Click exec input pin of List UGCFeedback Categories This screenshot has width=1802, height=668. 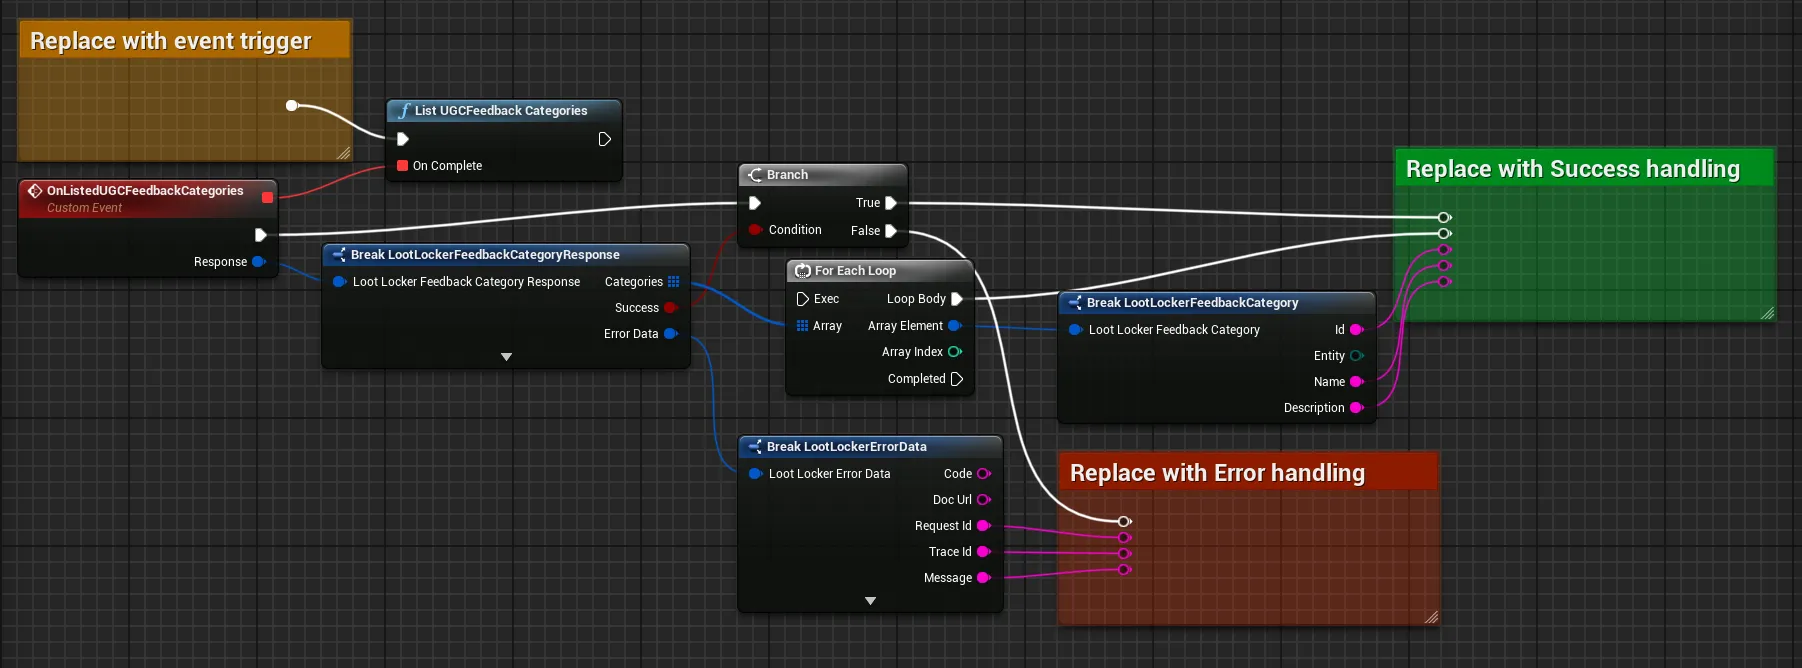(x=403, y=139)
